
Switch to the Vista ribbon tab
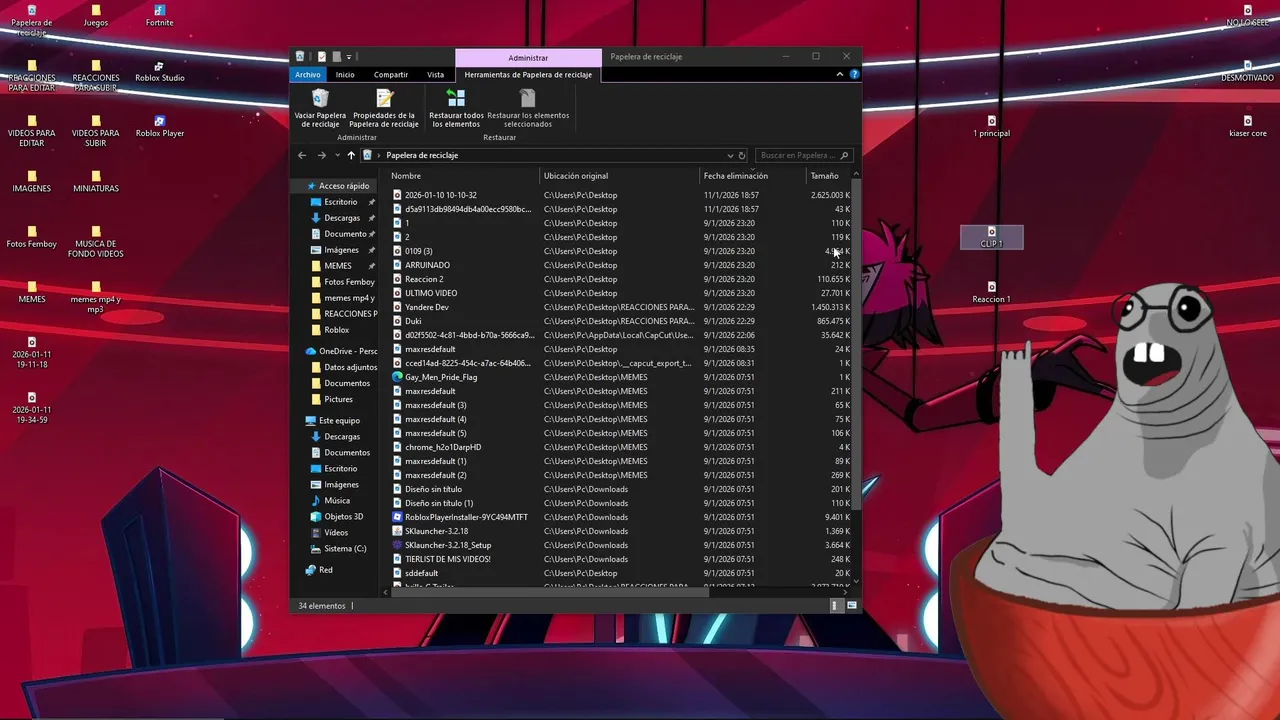coord(436,74)
